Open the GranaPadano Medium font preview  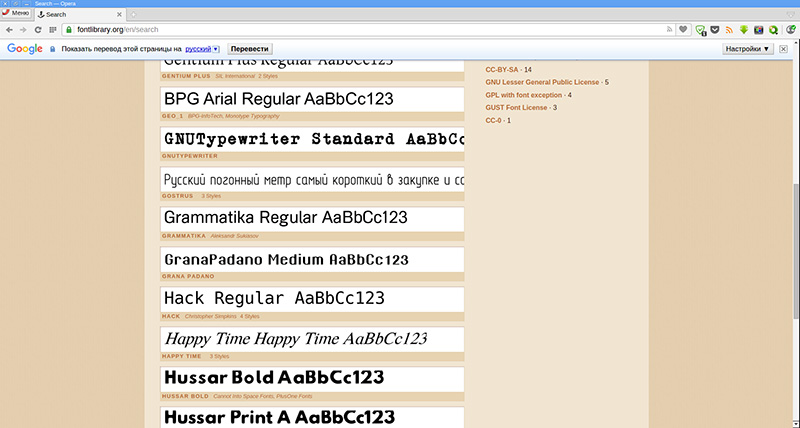coord(312,260)
